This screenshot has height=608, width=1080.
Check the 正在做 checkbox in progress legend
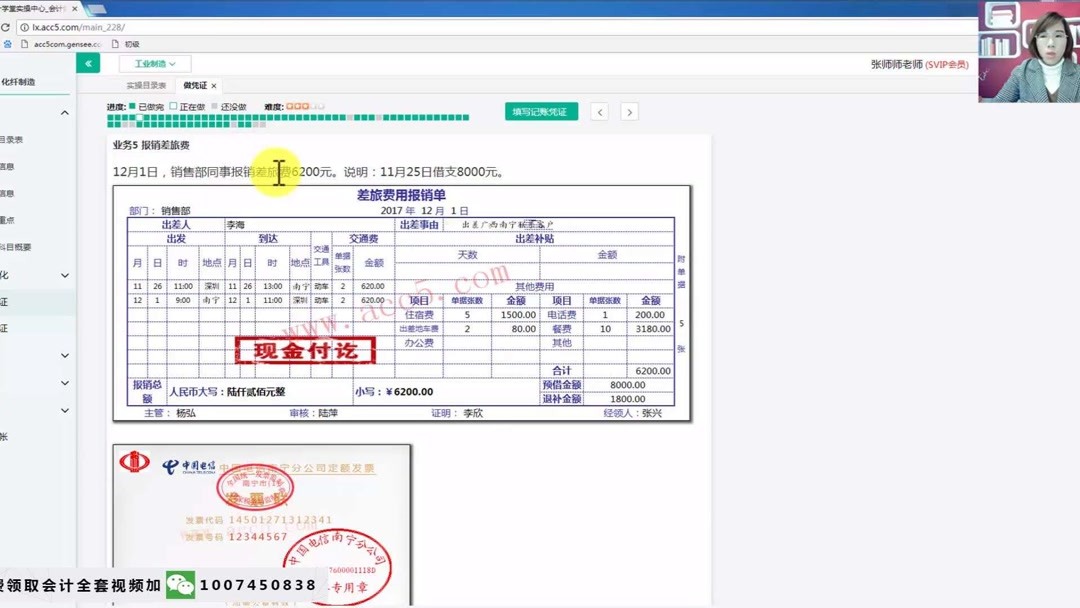(x=173, y=106)
